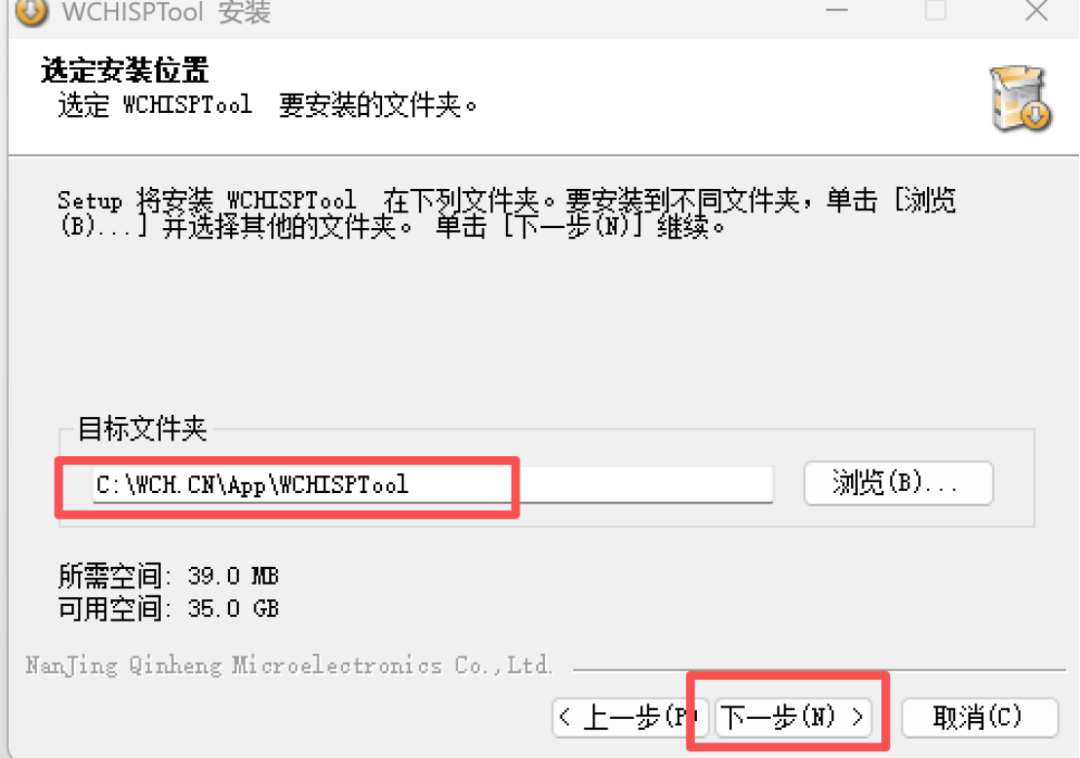This screenshot has width=1080, height=758.
Task: Click the separator line beside branding text
Action: (x=819, y=668)
